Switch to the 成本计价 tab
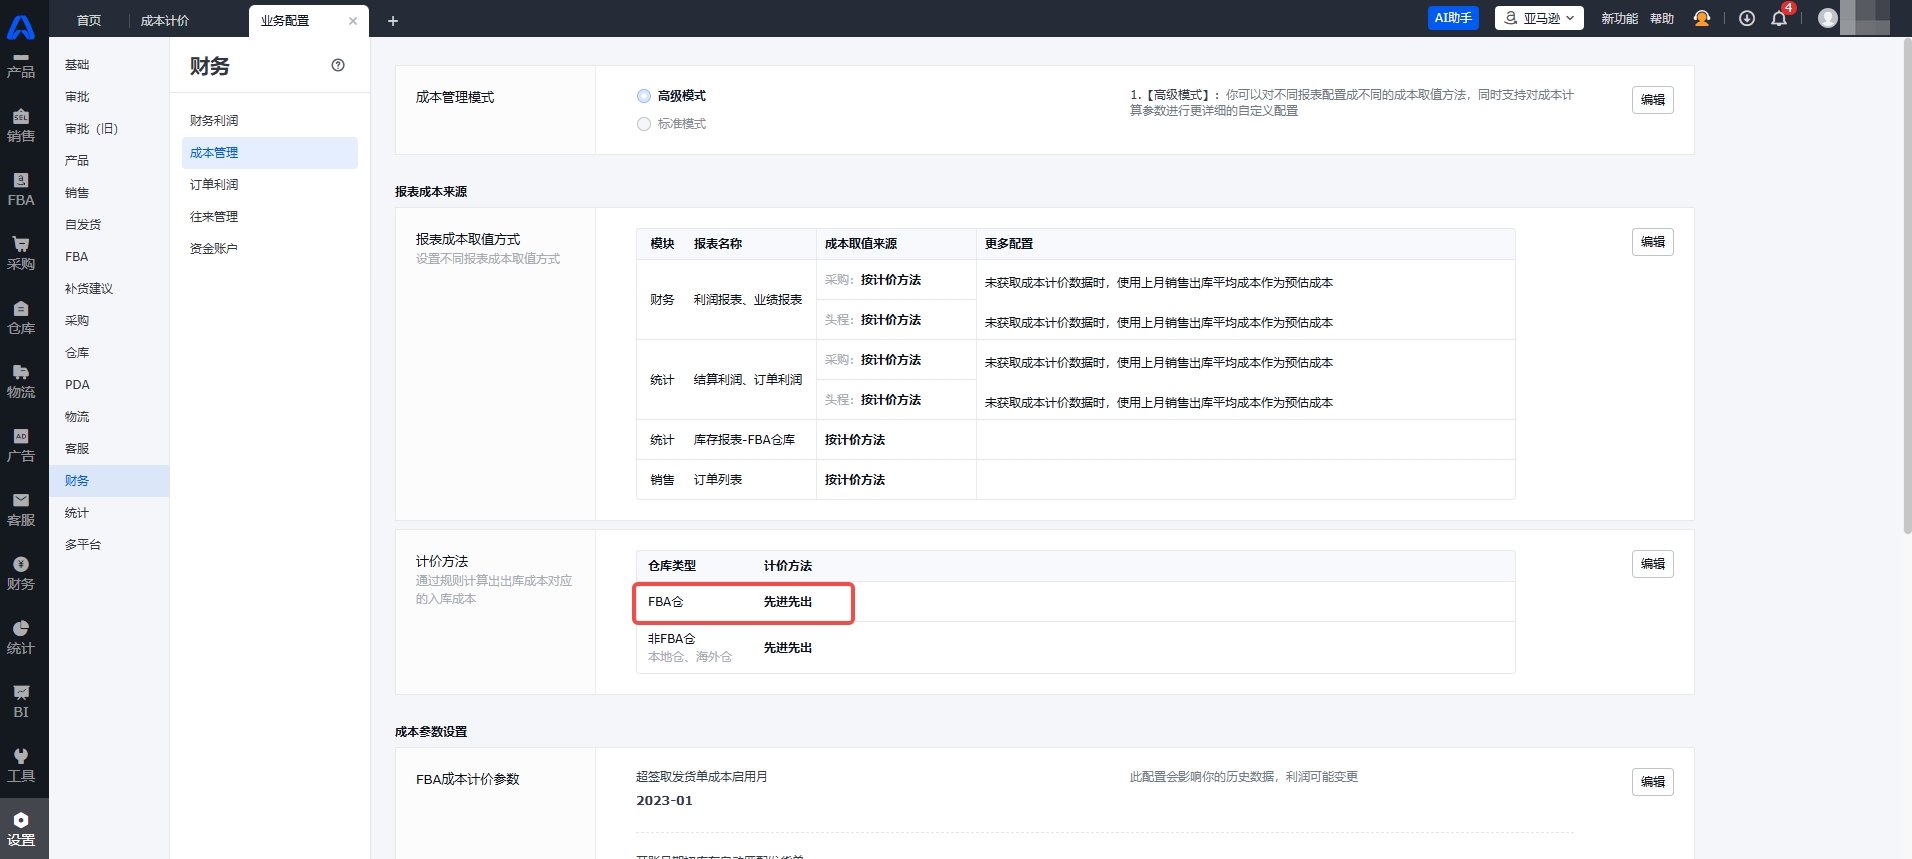 [x=165, y=21]
